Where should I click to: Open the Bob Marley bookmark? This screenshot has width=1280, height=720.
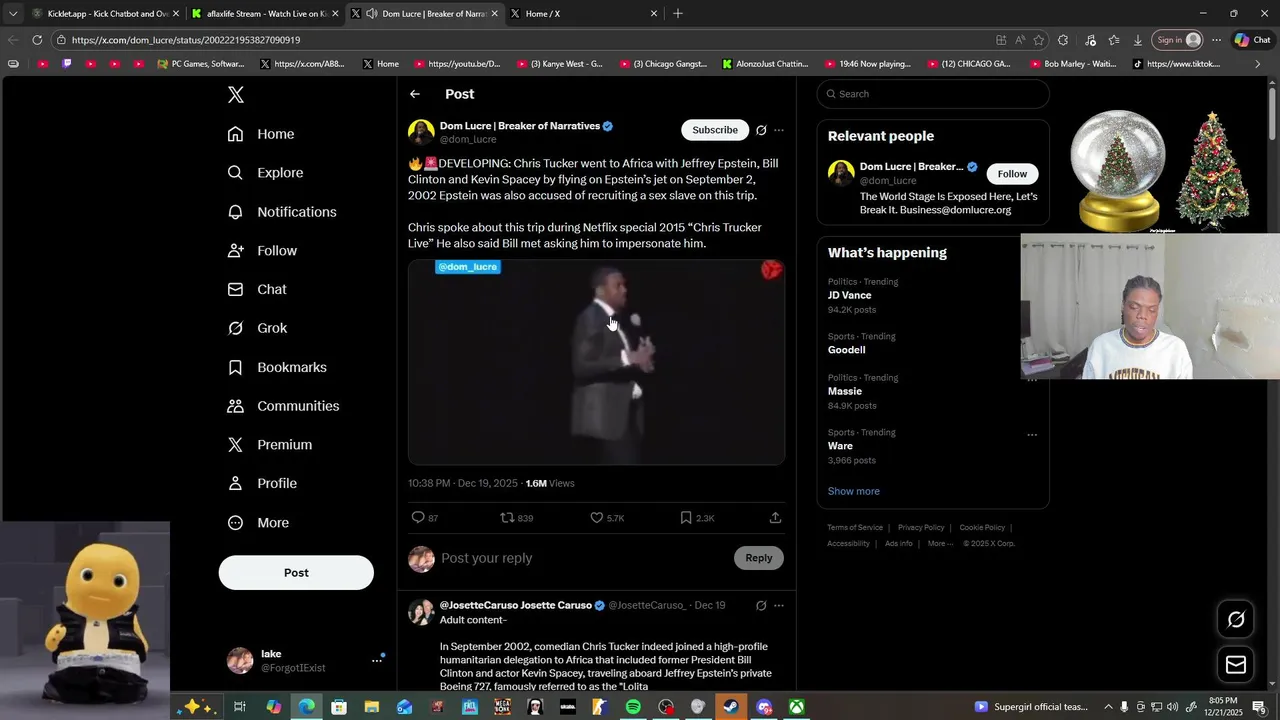(x=1073, y=64)
